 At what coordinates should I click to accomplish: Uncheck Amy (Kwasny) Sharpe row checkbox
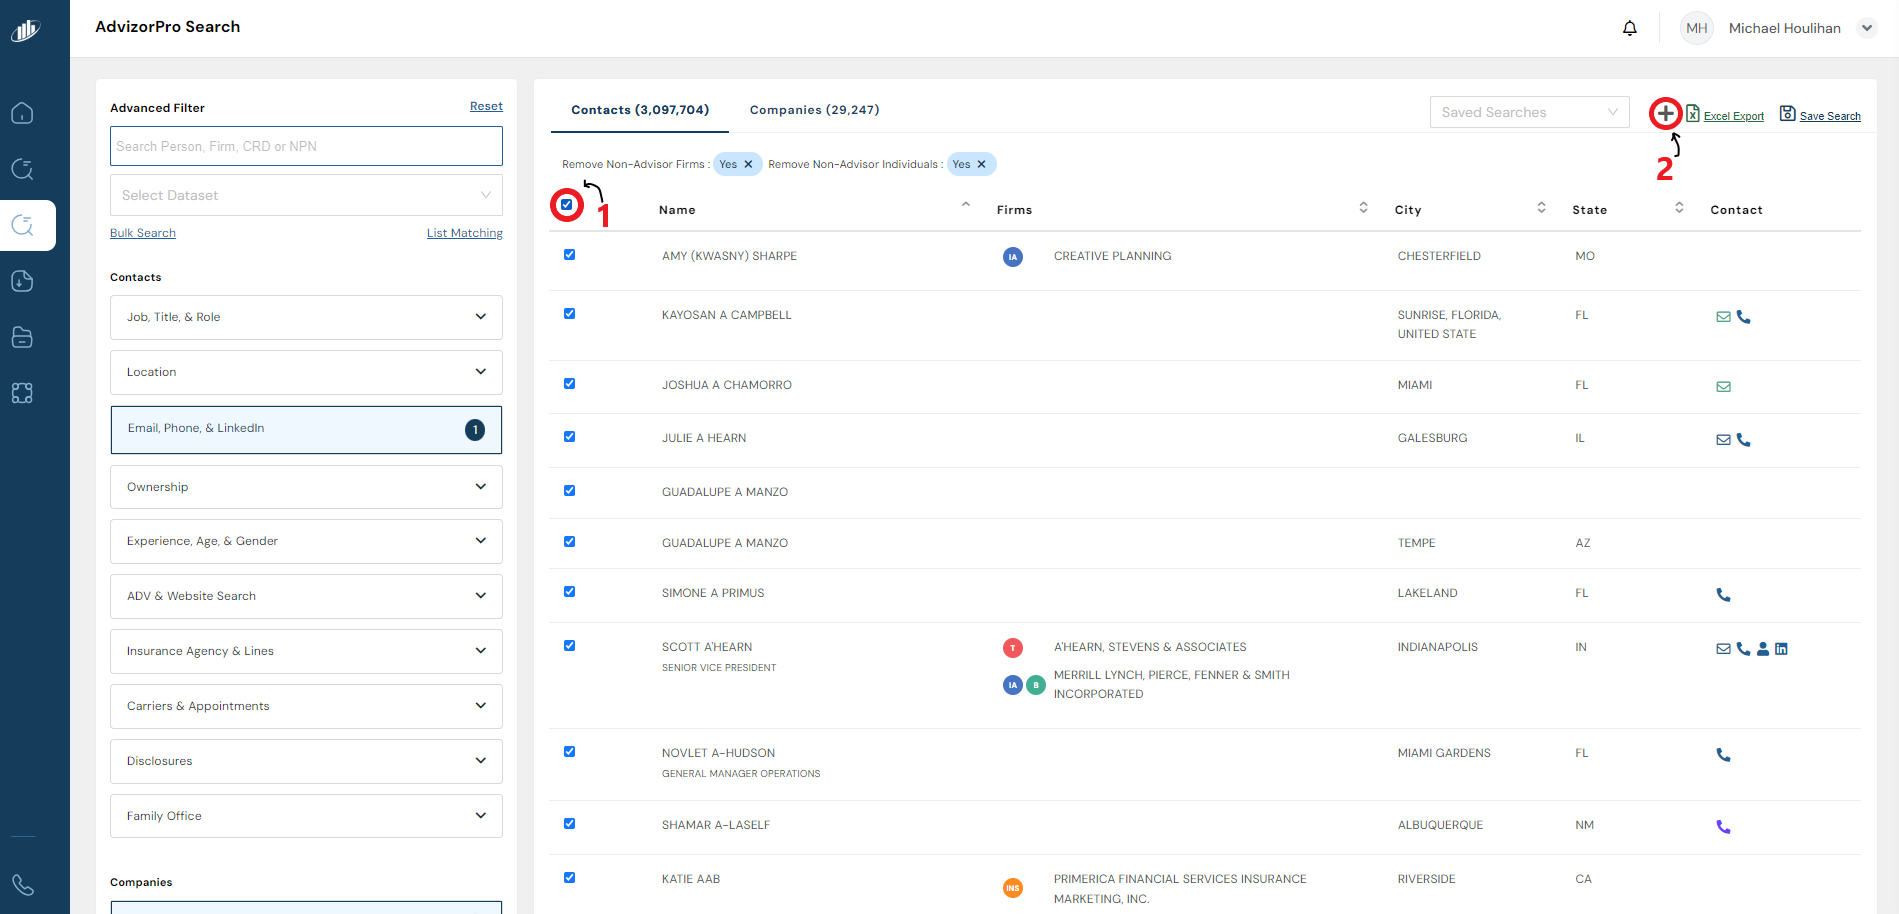569,255
